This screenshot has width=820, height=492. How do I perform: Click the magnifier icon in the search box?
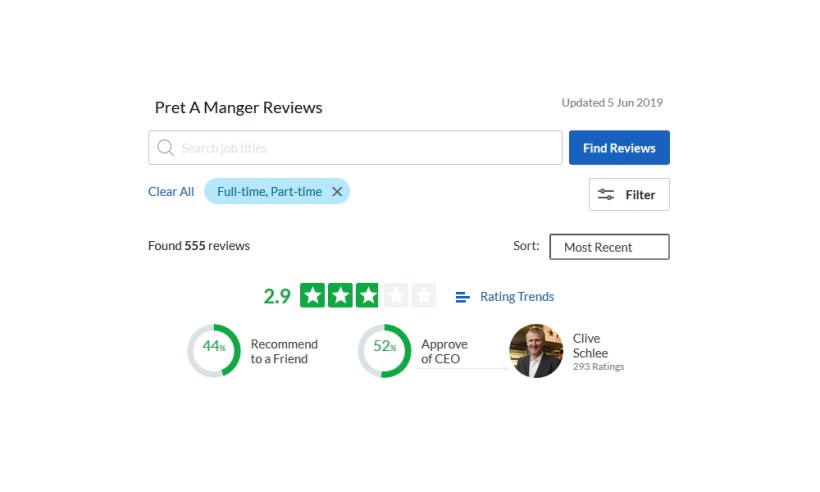point(166,148)
